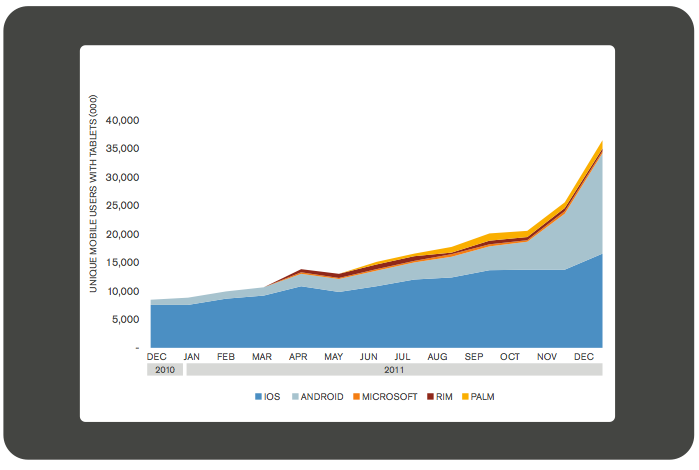Click the JUL month label
Image resolution: width=699 pixels, height=470 pixels.
402,357
